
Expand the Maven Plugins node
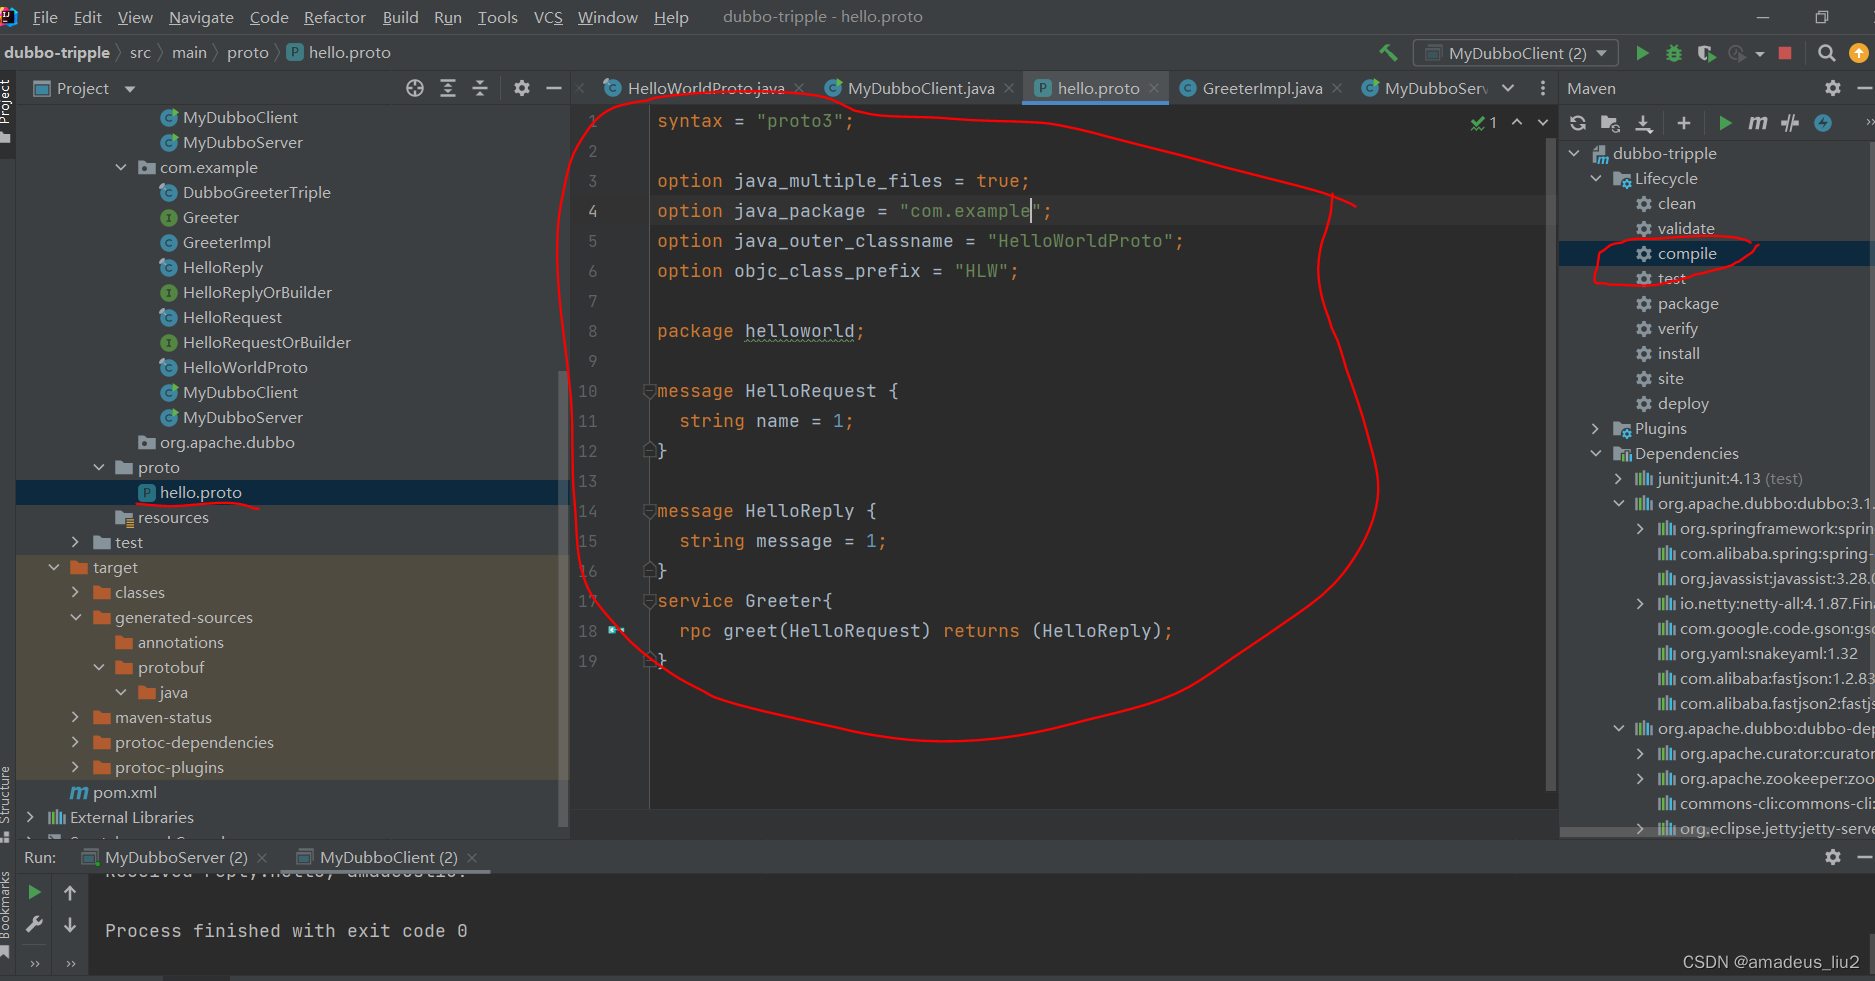(1596, 428)
